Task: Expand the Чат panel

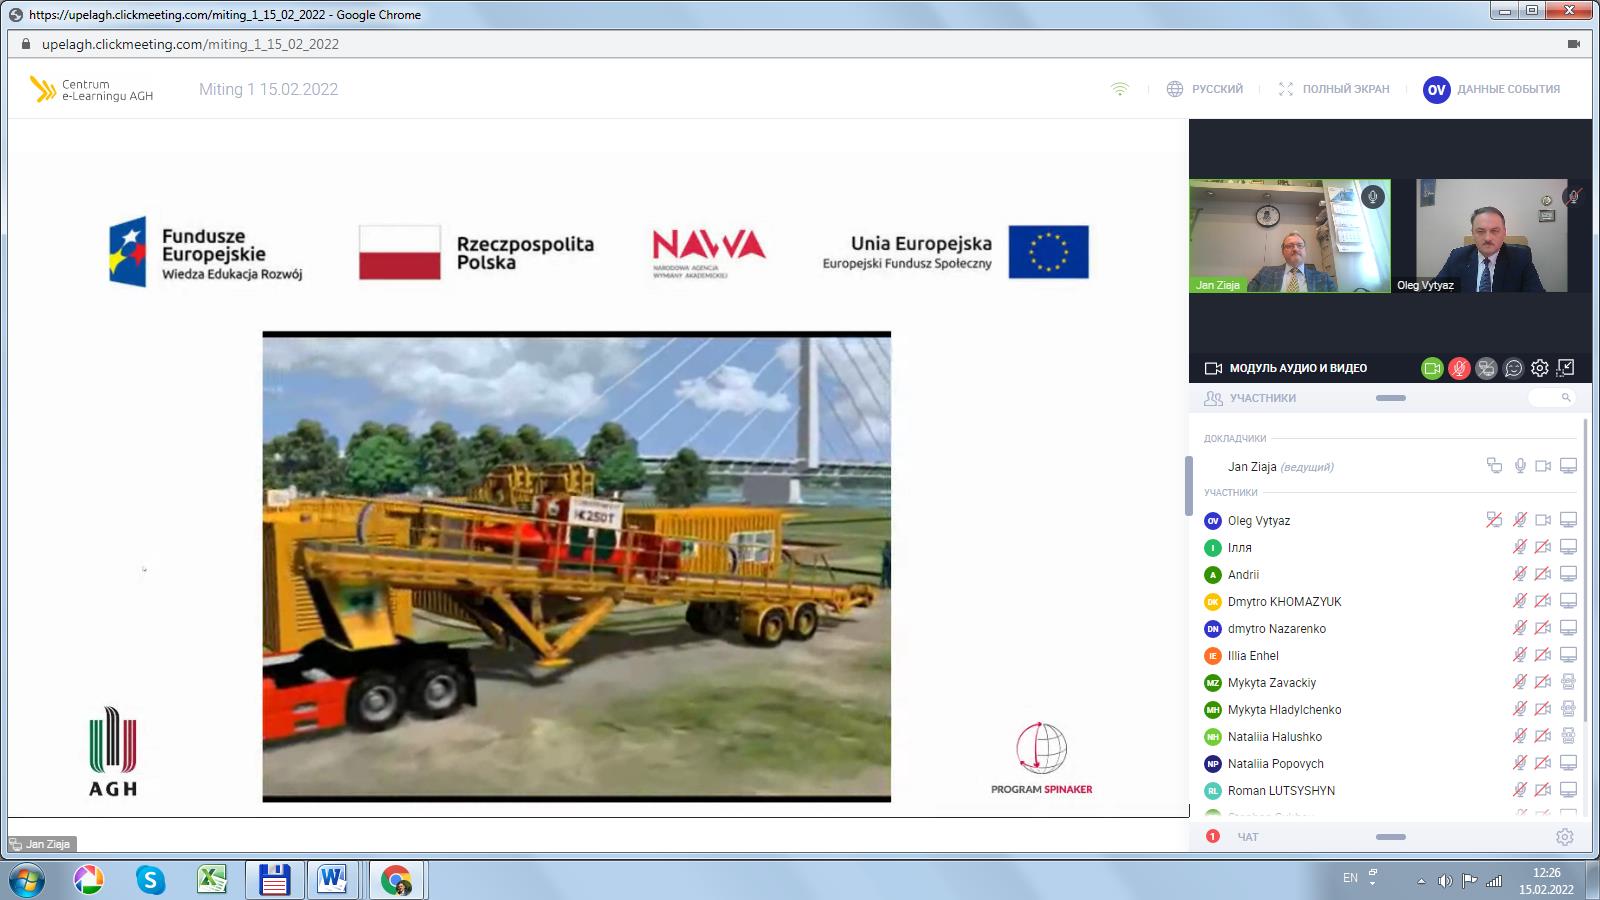Action: point(1390,837)
